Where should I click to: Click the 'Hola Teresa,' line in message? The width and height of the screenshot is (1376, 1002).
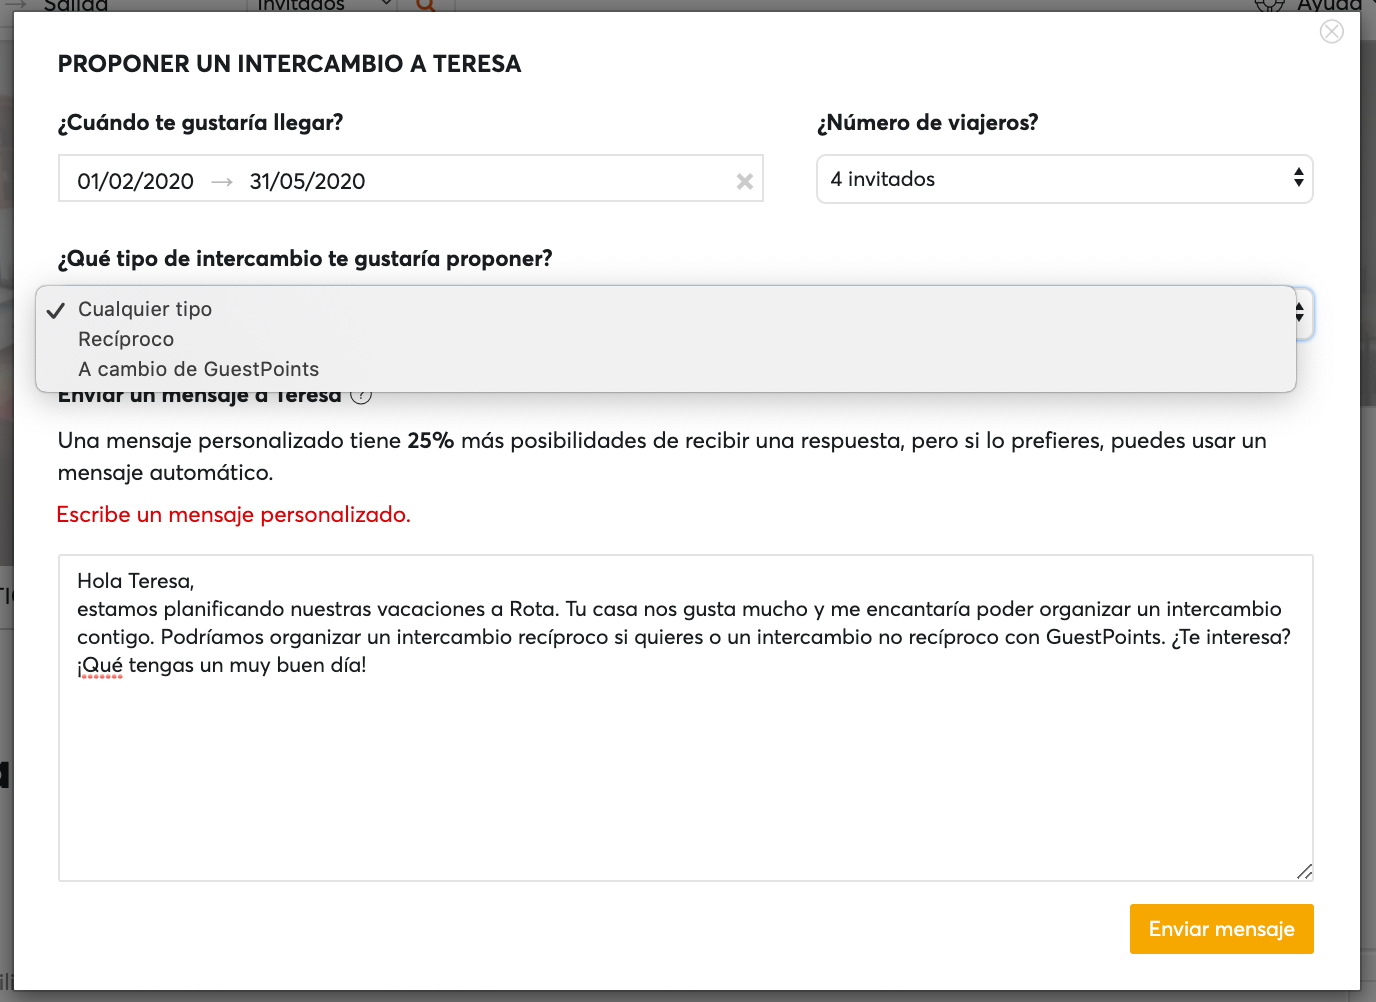click(136, 581)
